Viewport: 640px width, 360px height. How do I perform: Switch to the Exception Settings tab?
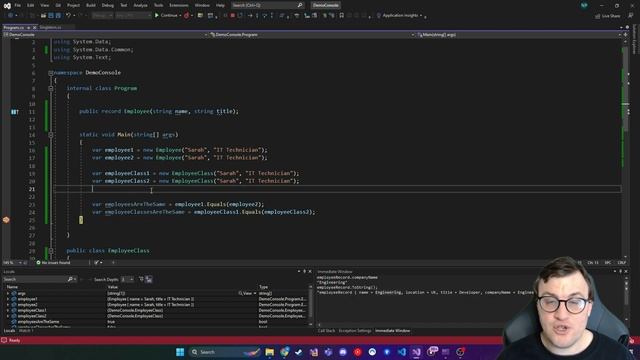(x=355, y=331)
